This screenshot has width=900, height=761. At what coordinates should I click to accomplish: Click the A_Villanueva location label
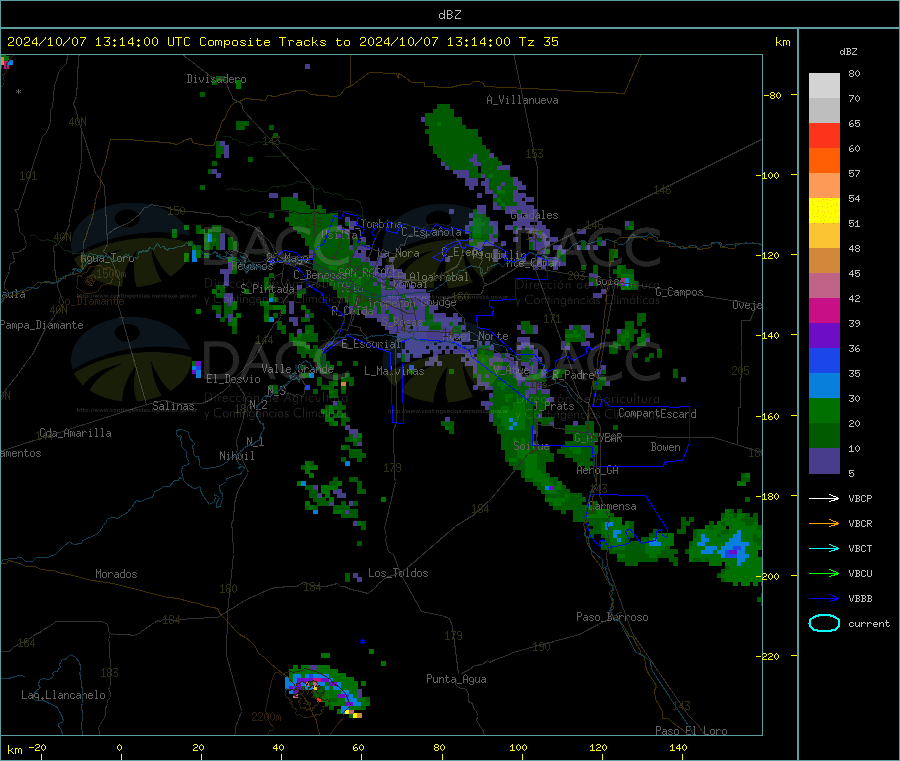[x=522, y=100]
